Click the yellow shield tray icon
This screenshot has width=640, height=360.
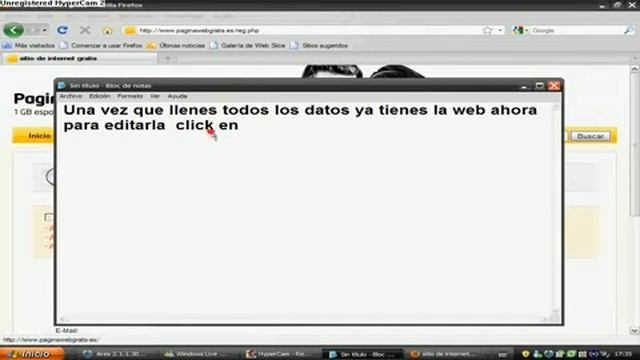click(526, 354)
